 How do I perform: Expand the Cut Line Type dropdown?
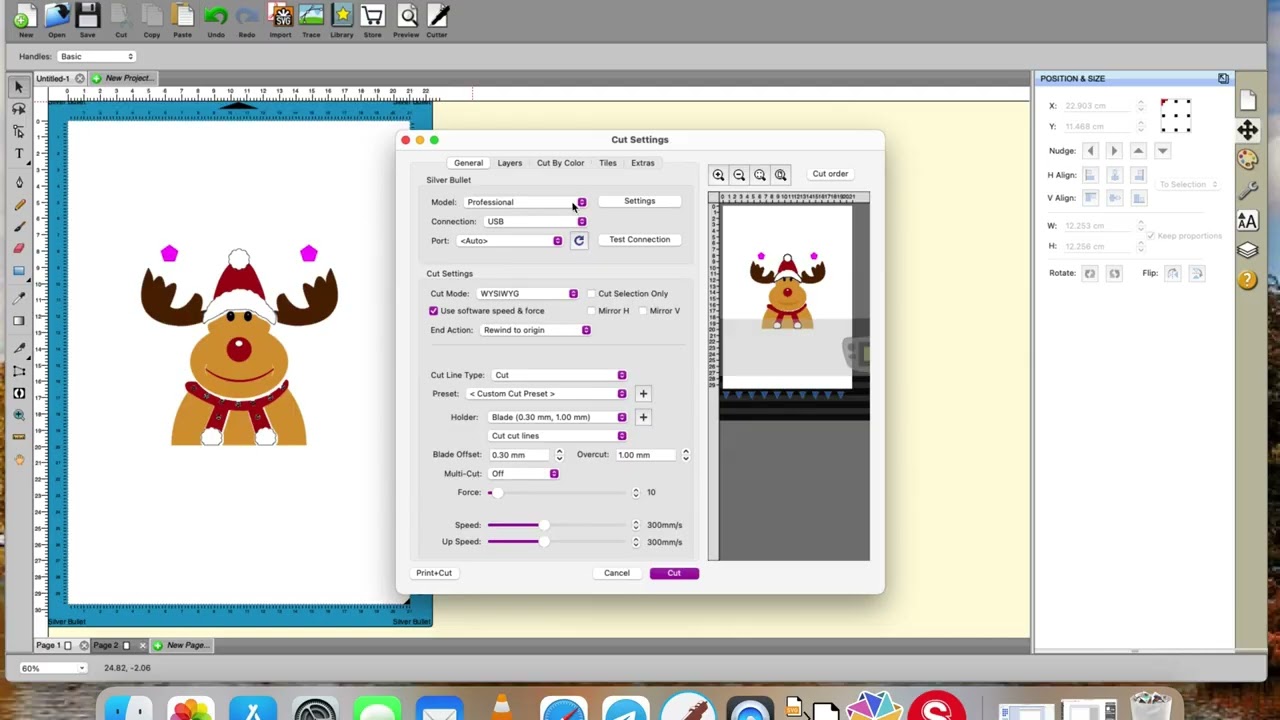point(559,375)
